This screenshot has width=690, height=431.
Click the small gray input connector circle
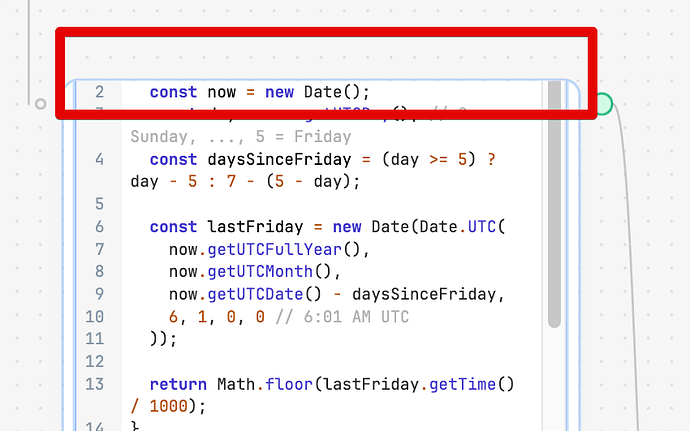pyautogui.click(x=40, y=103)
